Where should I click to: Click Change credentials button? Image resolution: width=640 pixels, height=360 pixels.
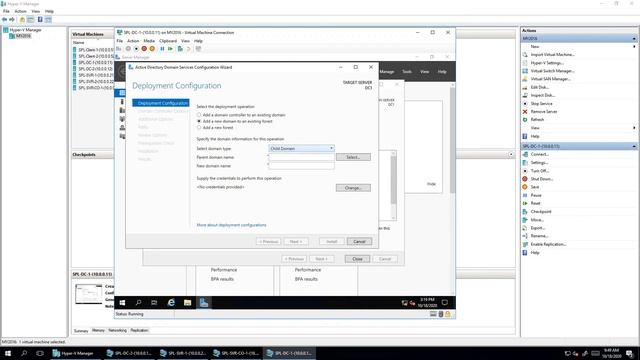pos(353,188)
